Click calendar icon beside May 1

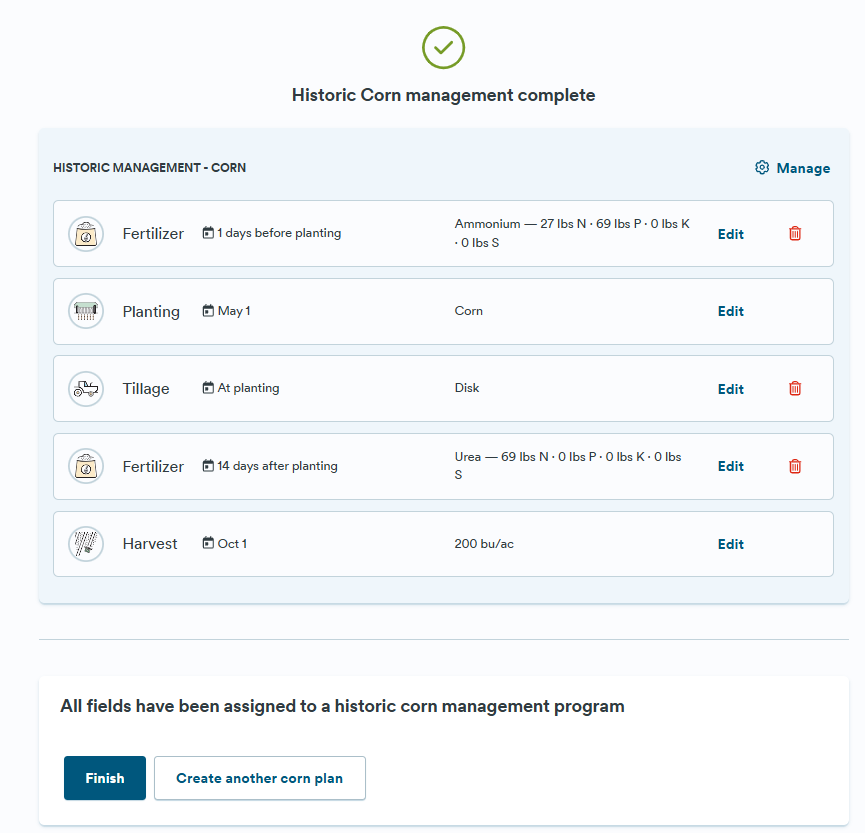click(x=208, y=311)
